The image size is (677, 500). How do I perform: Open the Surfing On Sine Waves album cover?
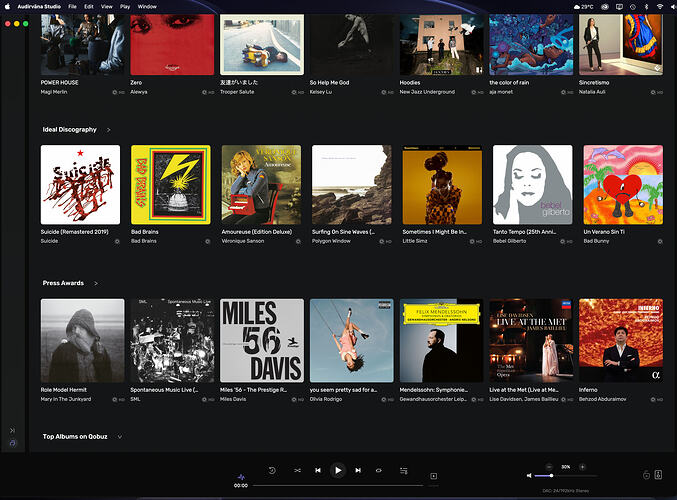(x=352, y=184)
